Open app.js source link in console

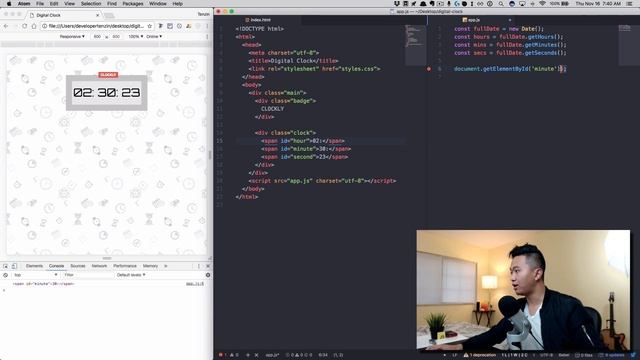tap(195, 284)
